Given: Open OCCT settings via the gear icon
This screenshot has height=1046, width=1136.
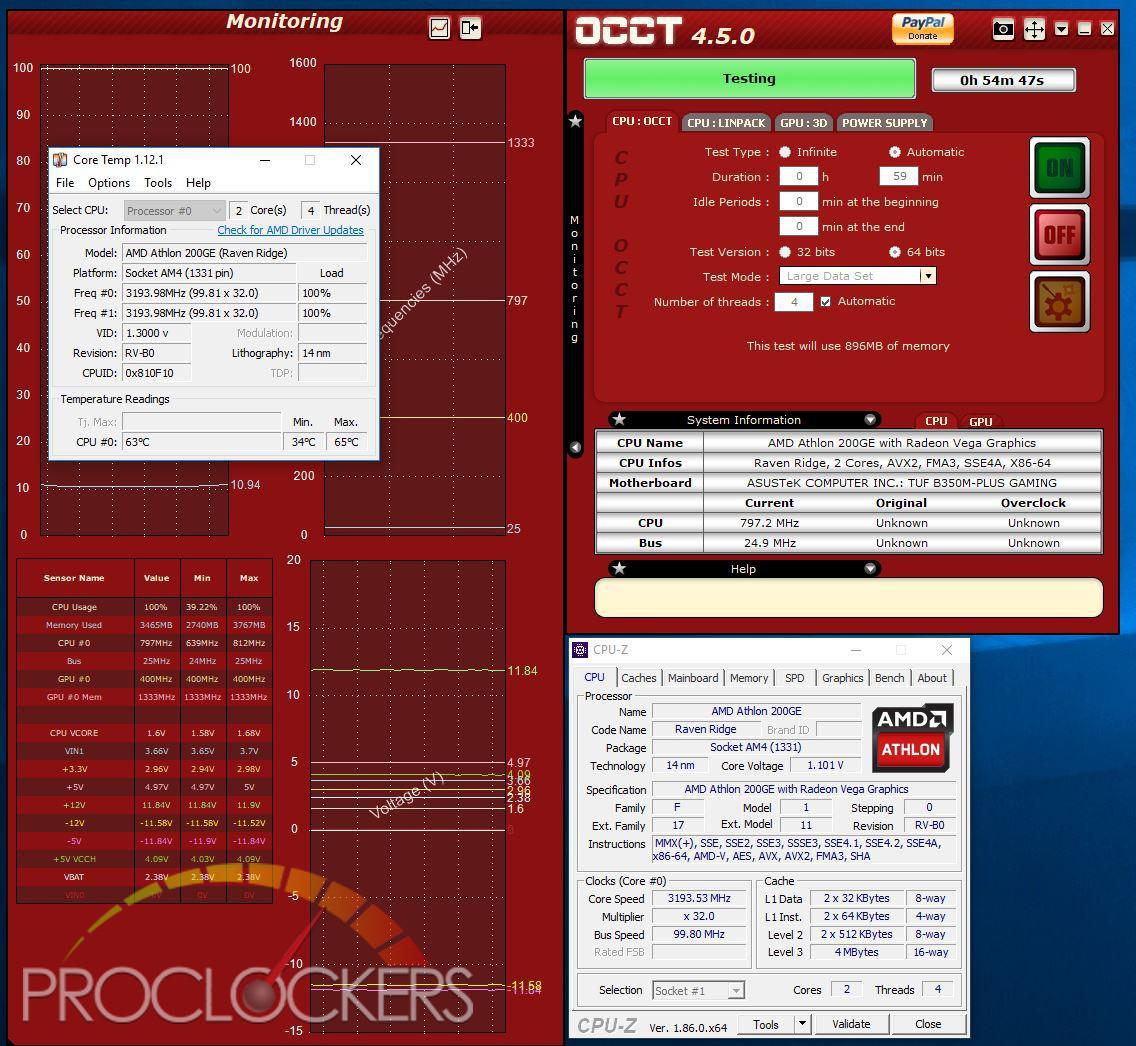Looking at the screenshot, I should coord(1059,302).
